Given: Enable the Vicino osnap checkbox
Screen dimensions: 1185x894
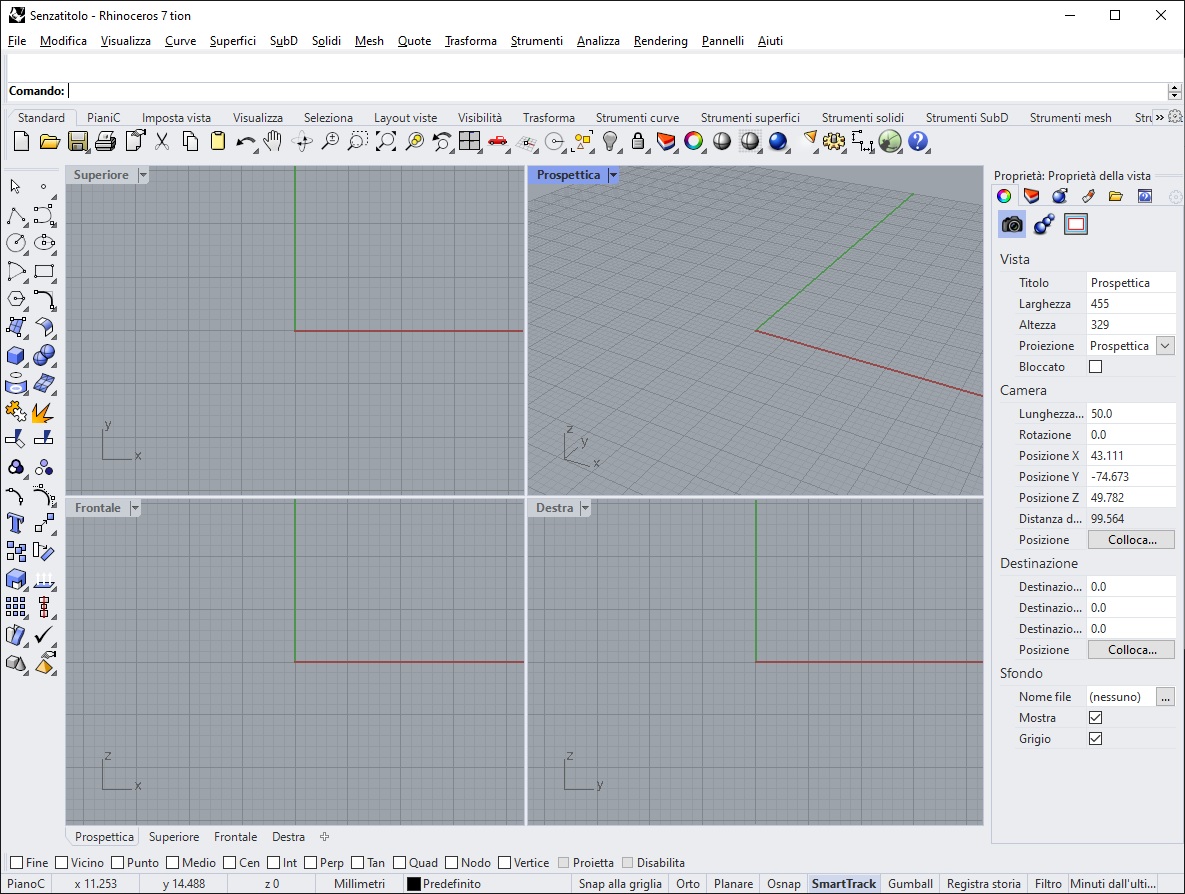Looking at the screenshot, I should (x=62, y=862).
